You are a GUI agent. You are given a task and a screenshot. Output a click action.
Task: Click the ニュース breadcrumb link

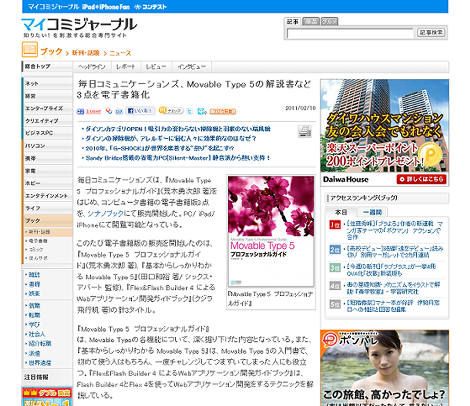click(x=120, y=53)
